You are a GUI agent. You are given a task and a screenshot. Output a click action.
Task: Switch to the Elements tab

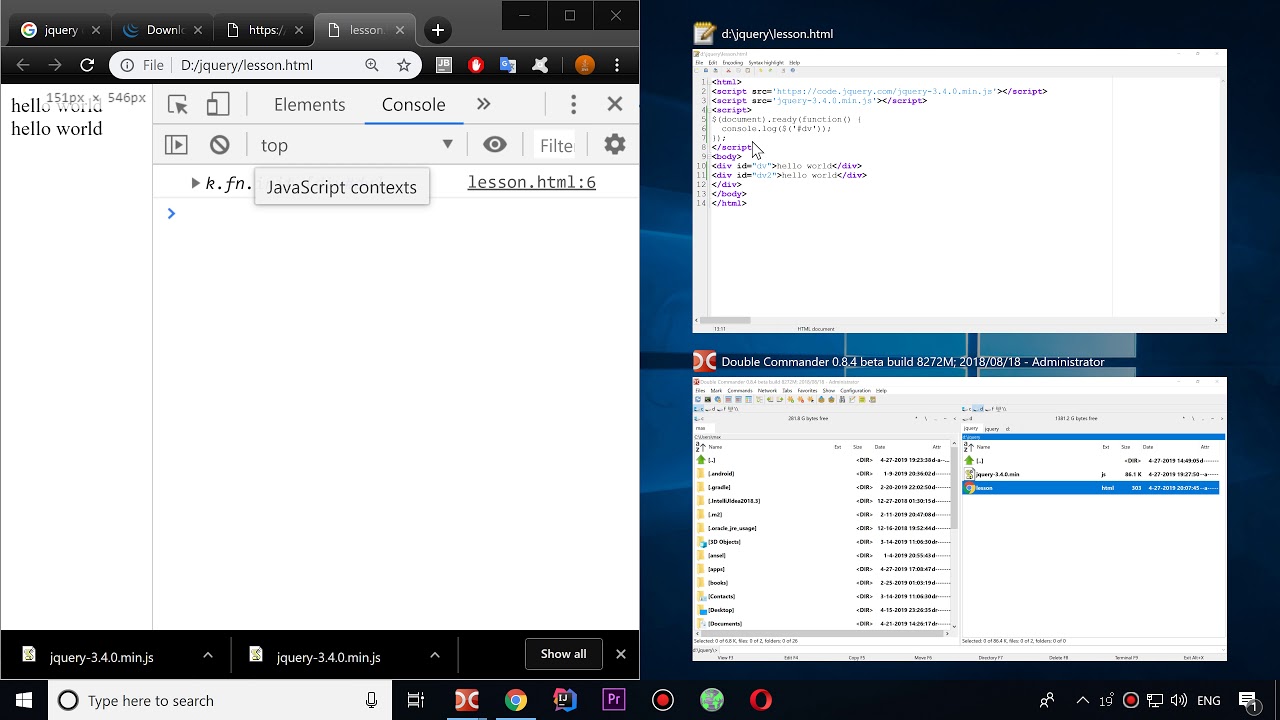coord(309,104)
